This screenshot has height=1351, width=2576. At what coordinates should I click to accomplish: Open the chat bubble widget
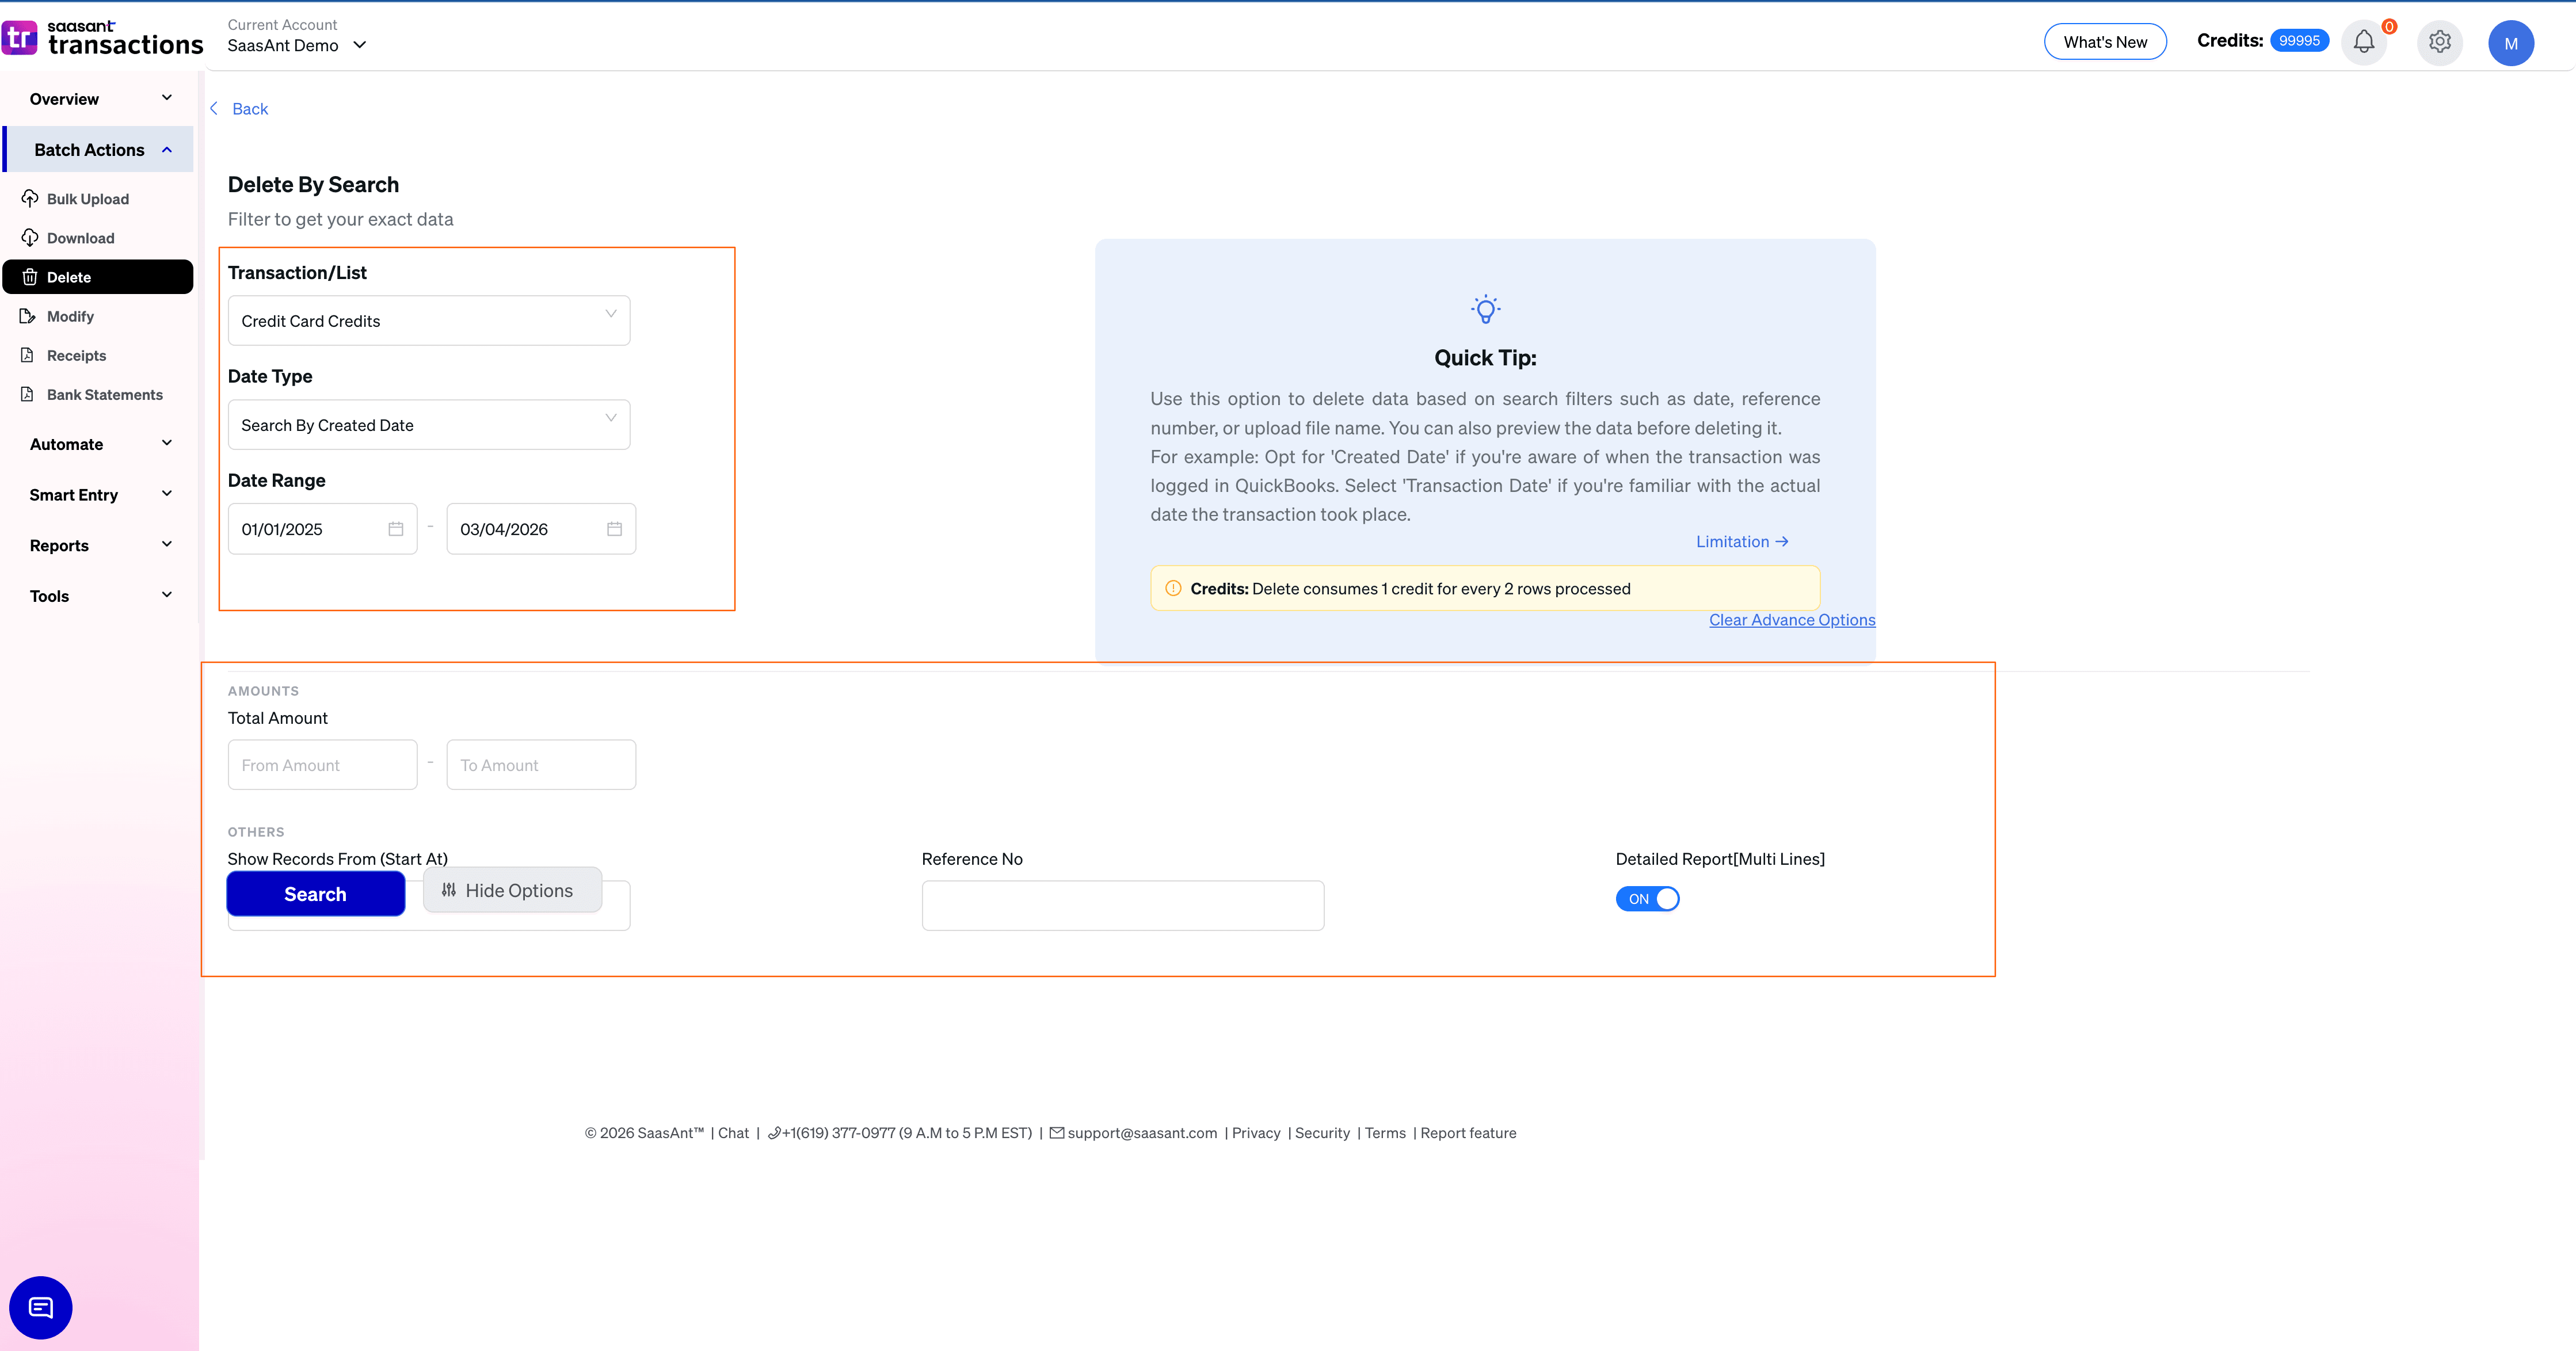pyautogui.click(x=40, y=1307)
